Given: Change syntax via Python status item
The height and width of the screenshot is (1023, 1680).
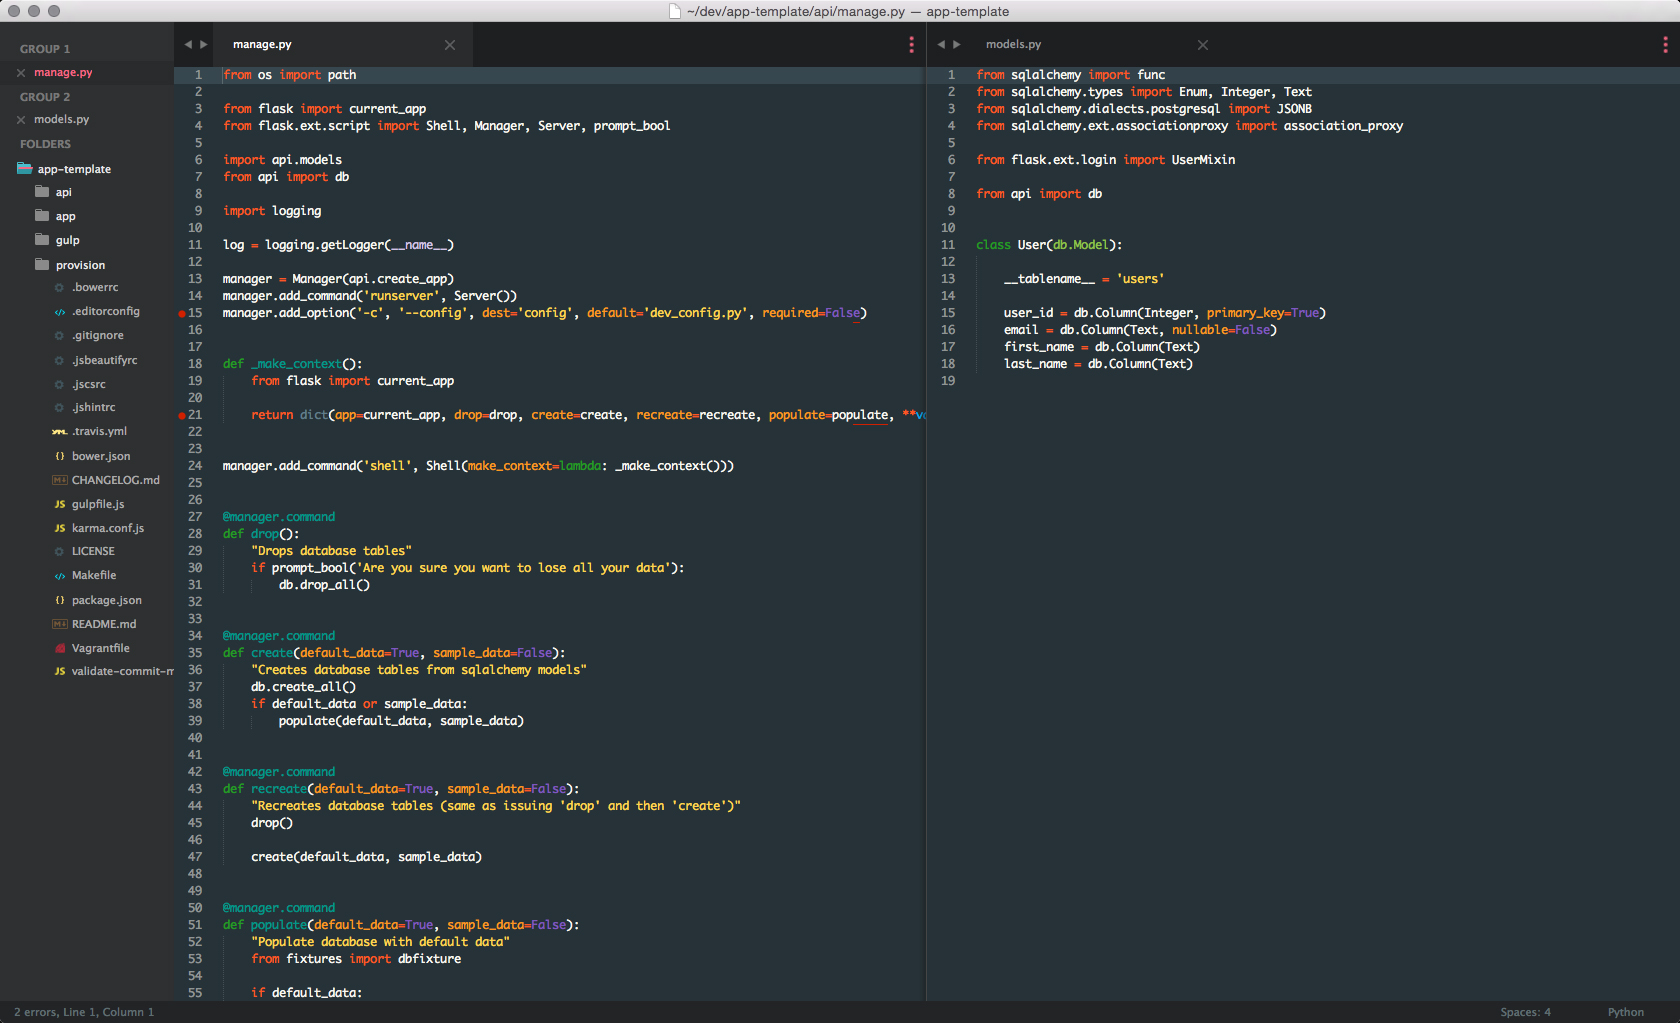Looking at the screenshot, I should pos(1625,1012).
